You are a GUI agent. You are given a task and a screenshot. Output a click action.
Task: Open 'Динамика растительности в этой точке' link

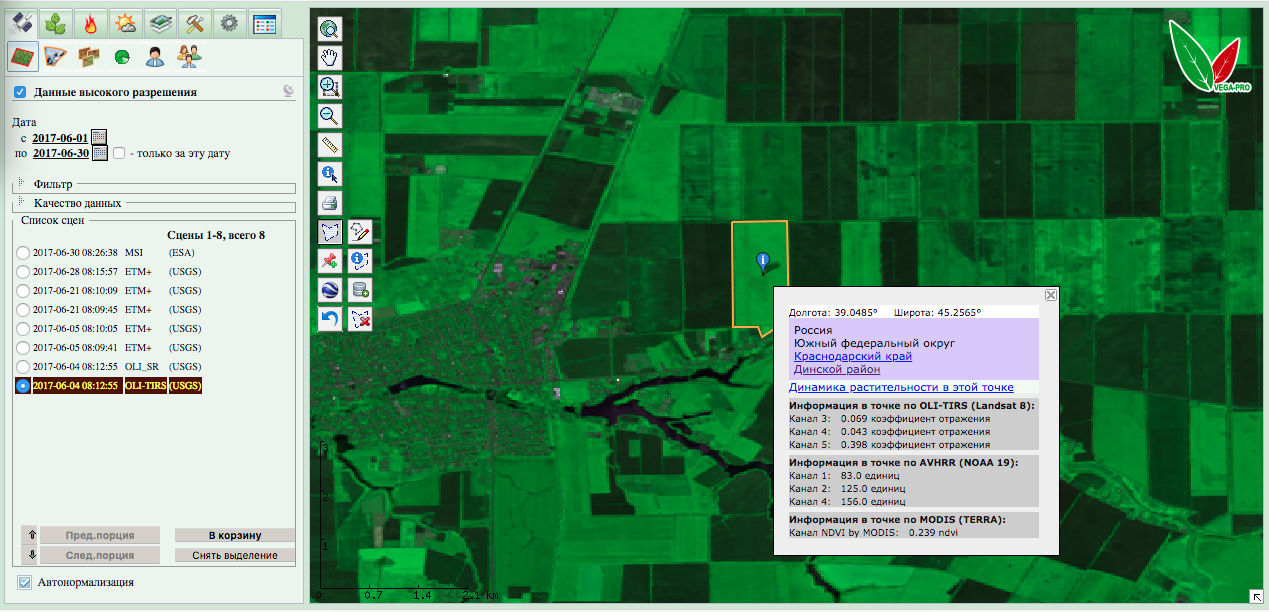(x=901, y=387)
